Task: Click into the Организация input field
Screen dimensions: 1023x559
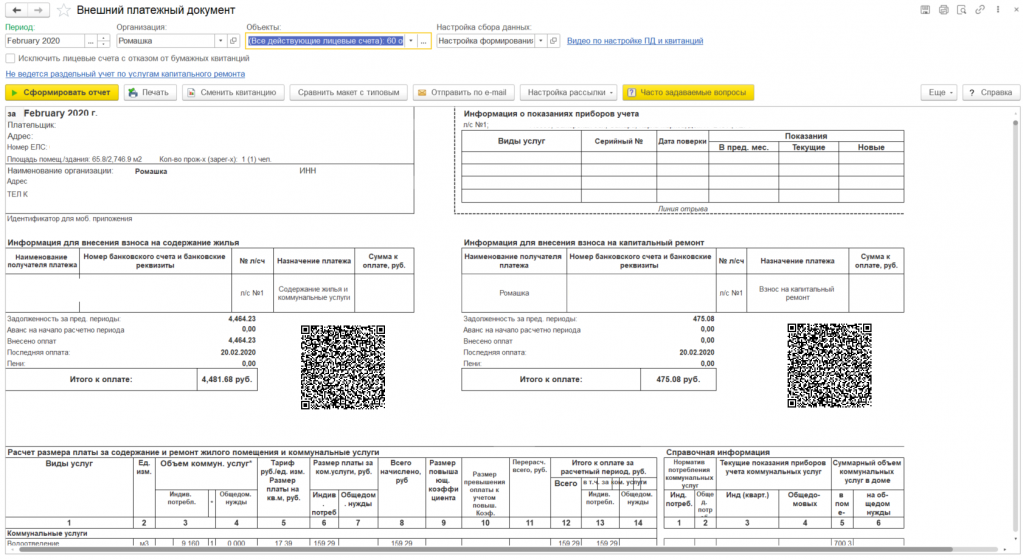Action: pyautogui.click(x=166, y=40)
